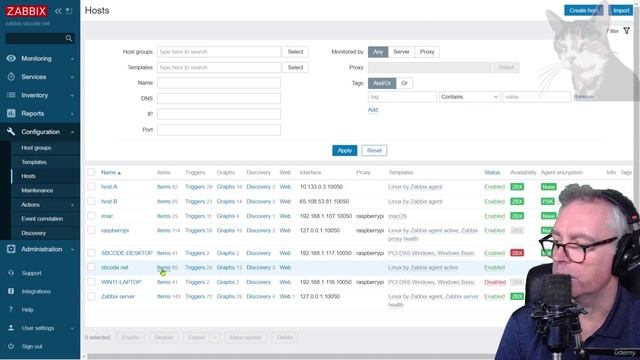Screen dimensions: 640x360
Task: Tick the checkbox for imac
Action: 91,216
